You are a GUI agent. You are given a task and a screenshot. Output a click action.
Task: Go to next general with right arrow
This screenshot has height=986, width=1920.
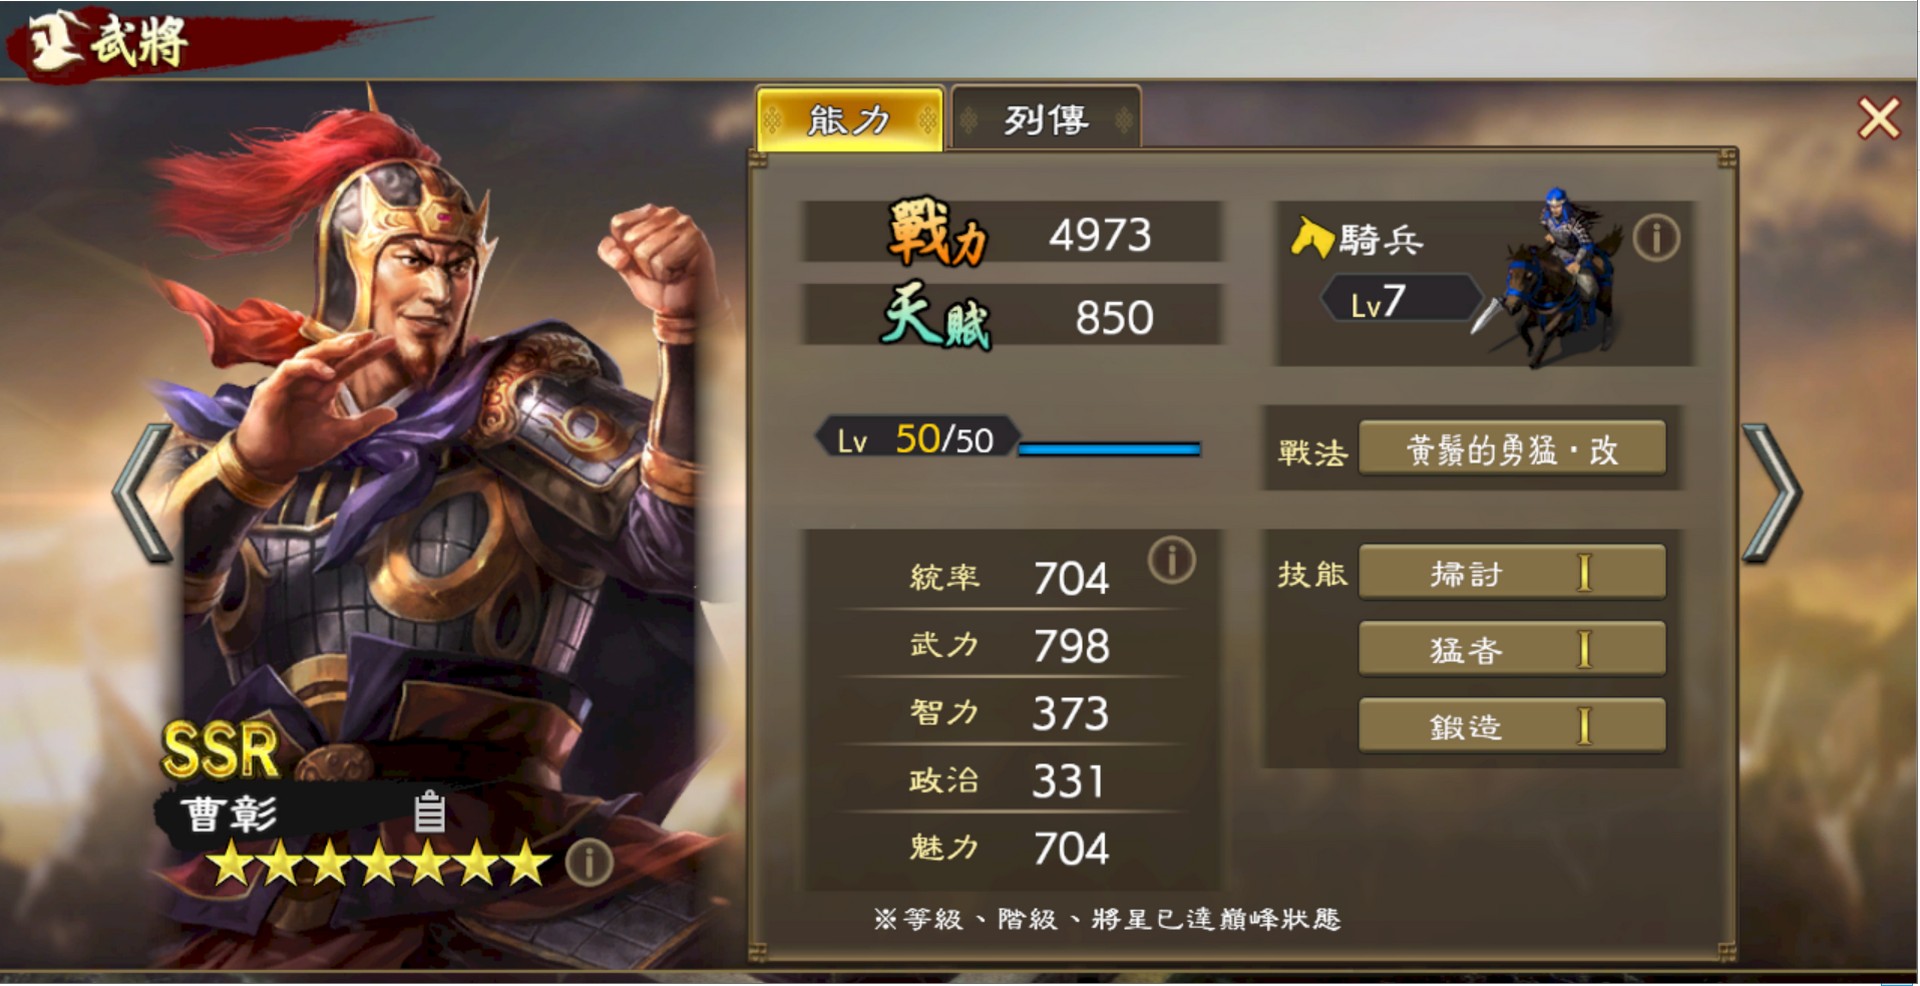pos(1771,492)
